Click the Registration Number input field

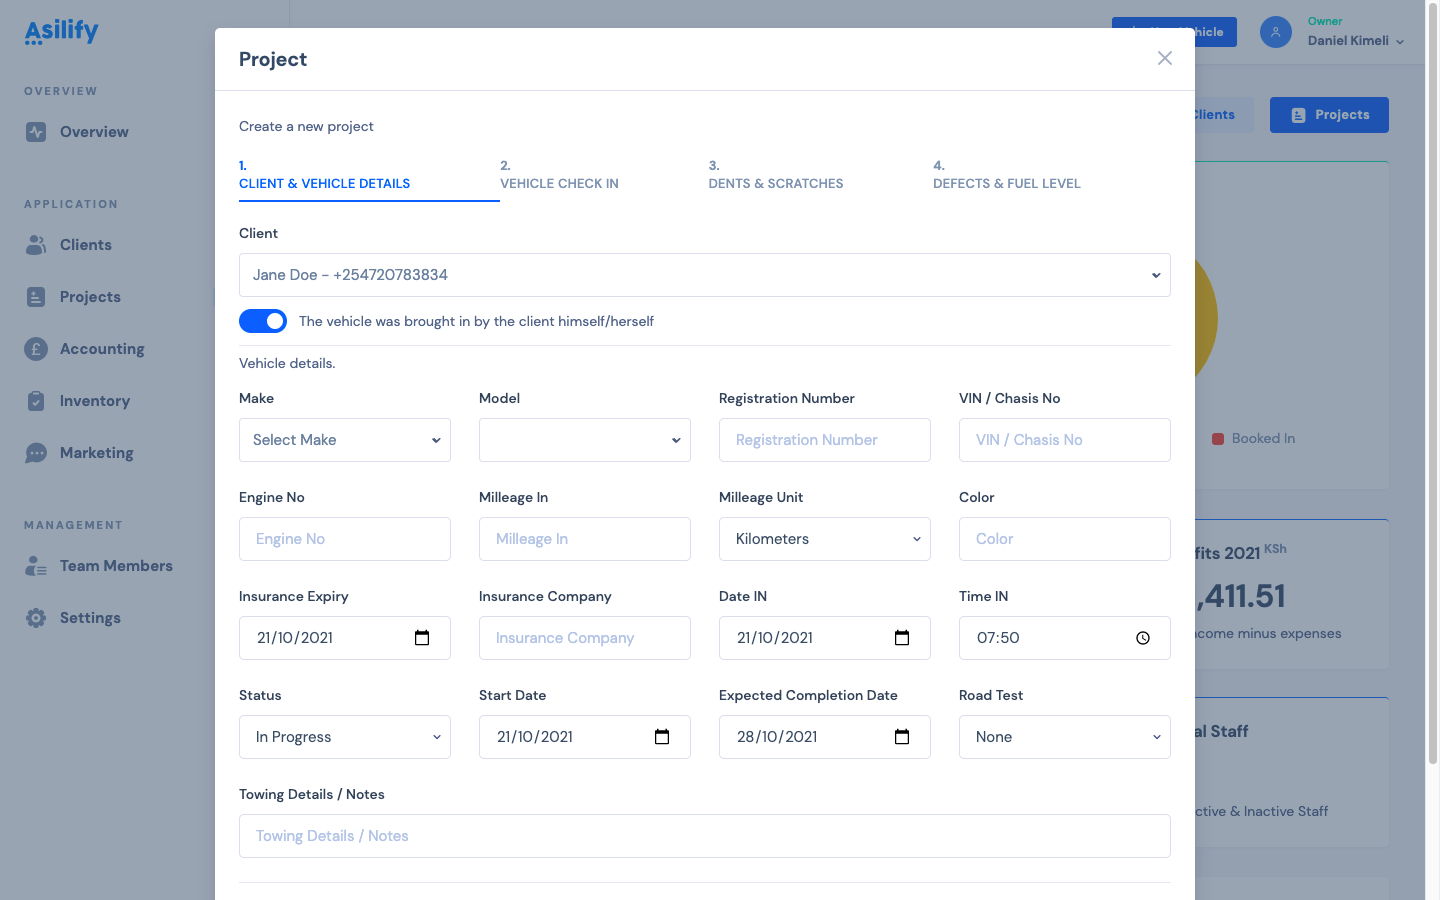coord(824,440)
